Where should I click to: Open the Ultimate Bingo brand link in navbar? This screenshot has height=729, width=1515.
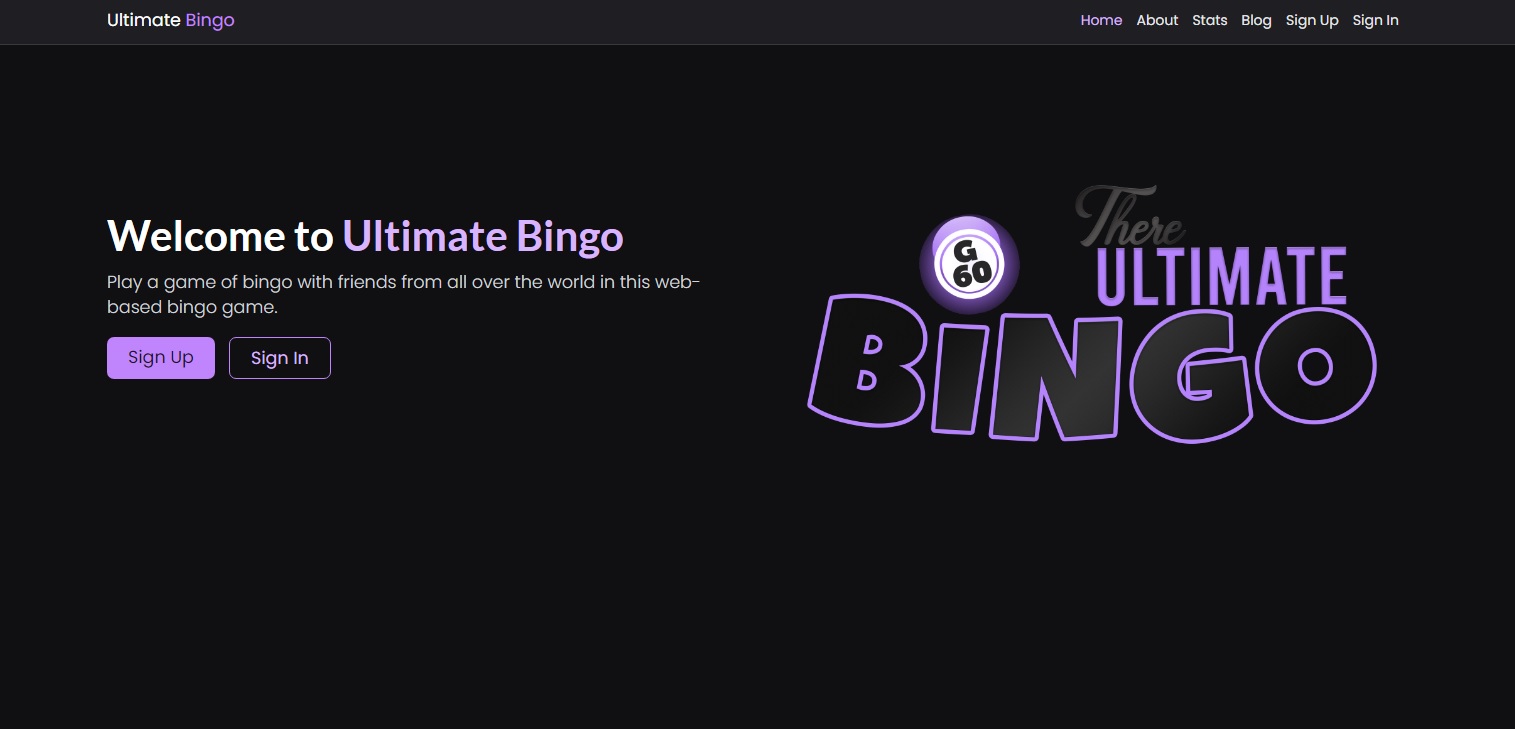coord(171,20)
